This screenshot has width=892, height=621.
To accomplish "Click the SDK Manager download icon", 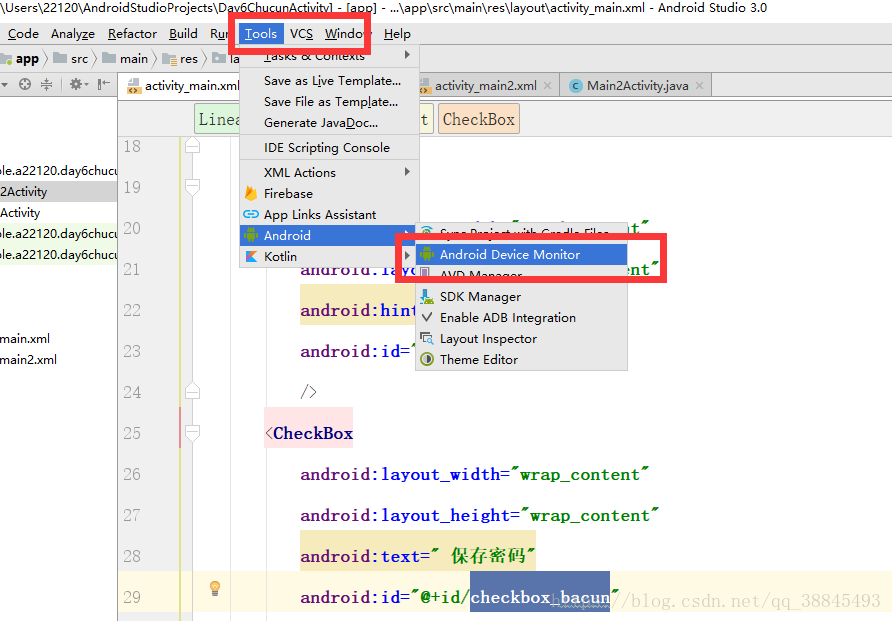I will pos(427,296).
